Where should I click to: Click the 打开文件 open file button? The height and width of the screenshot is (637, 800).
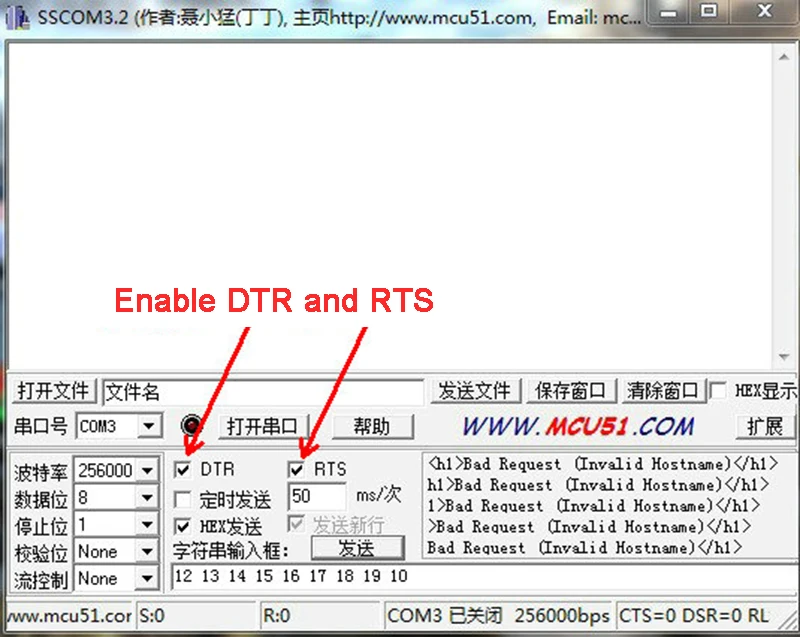tap(54, 392)
